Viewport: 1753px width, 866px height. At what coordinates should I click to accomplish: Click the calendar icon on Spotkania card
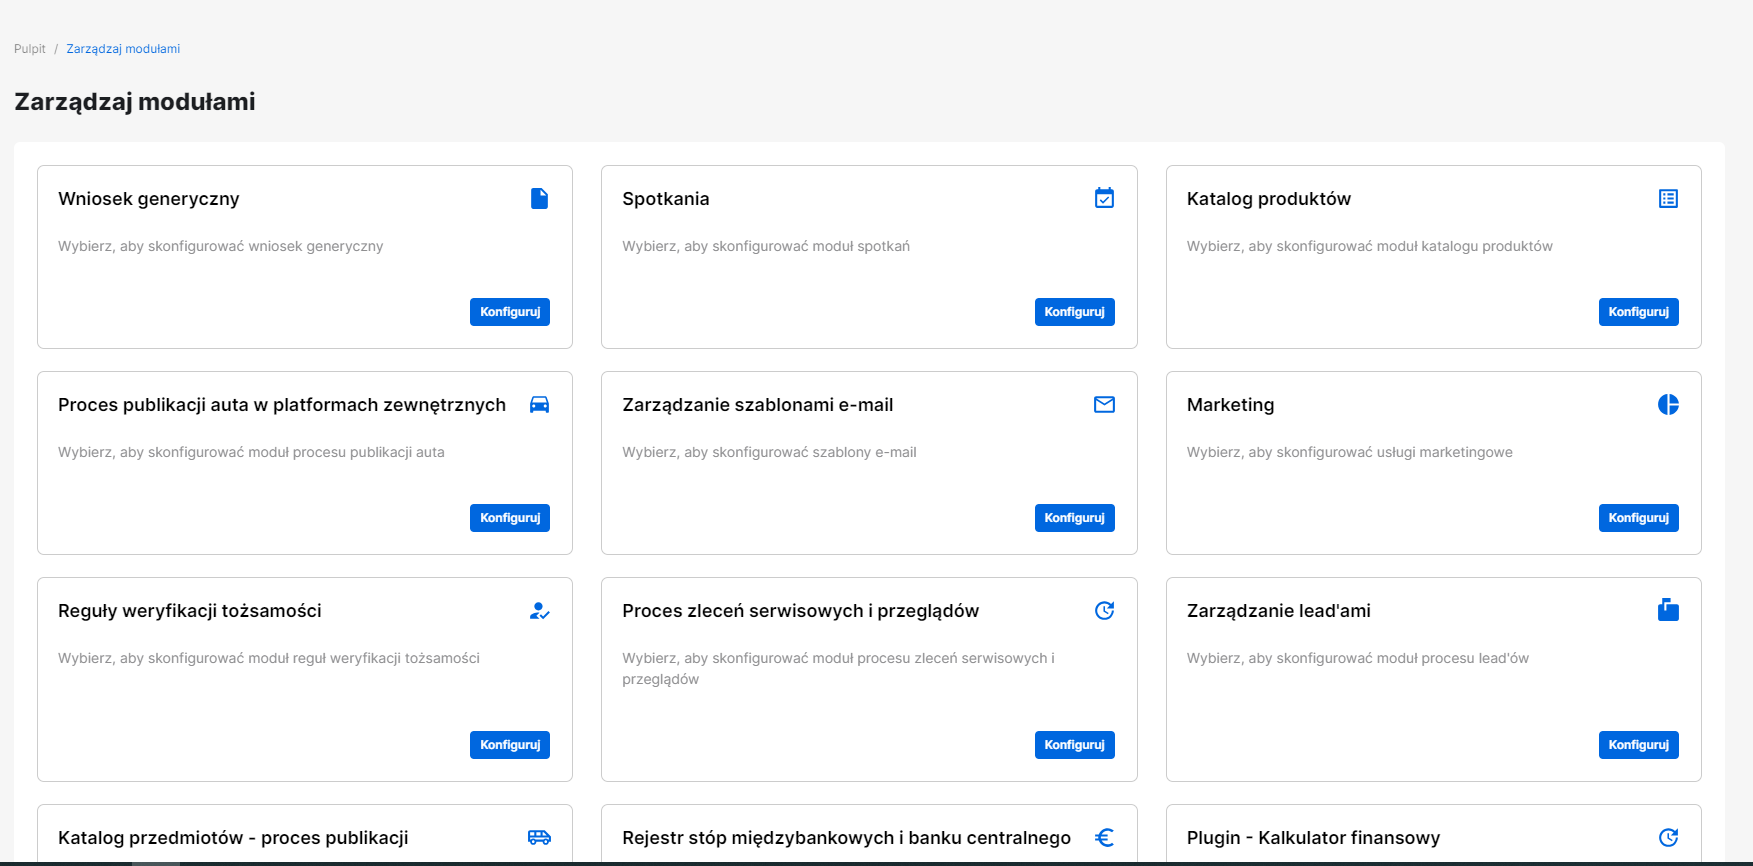pyautogui.click(x=1104, y=198)
